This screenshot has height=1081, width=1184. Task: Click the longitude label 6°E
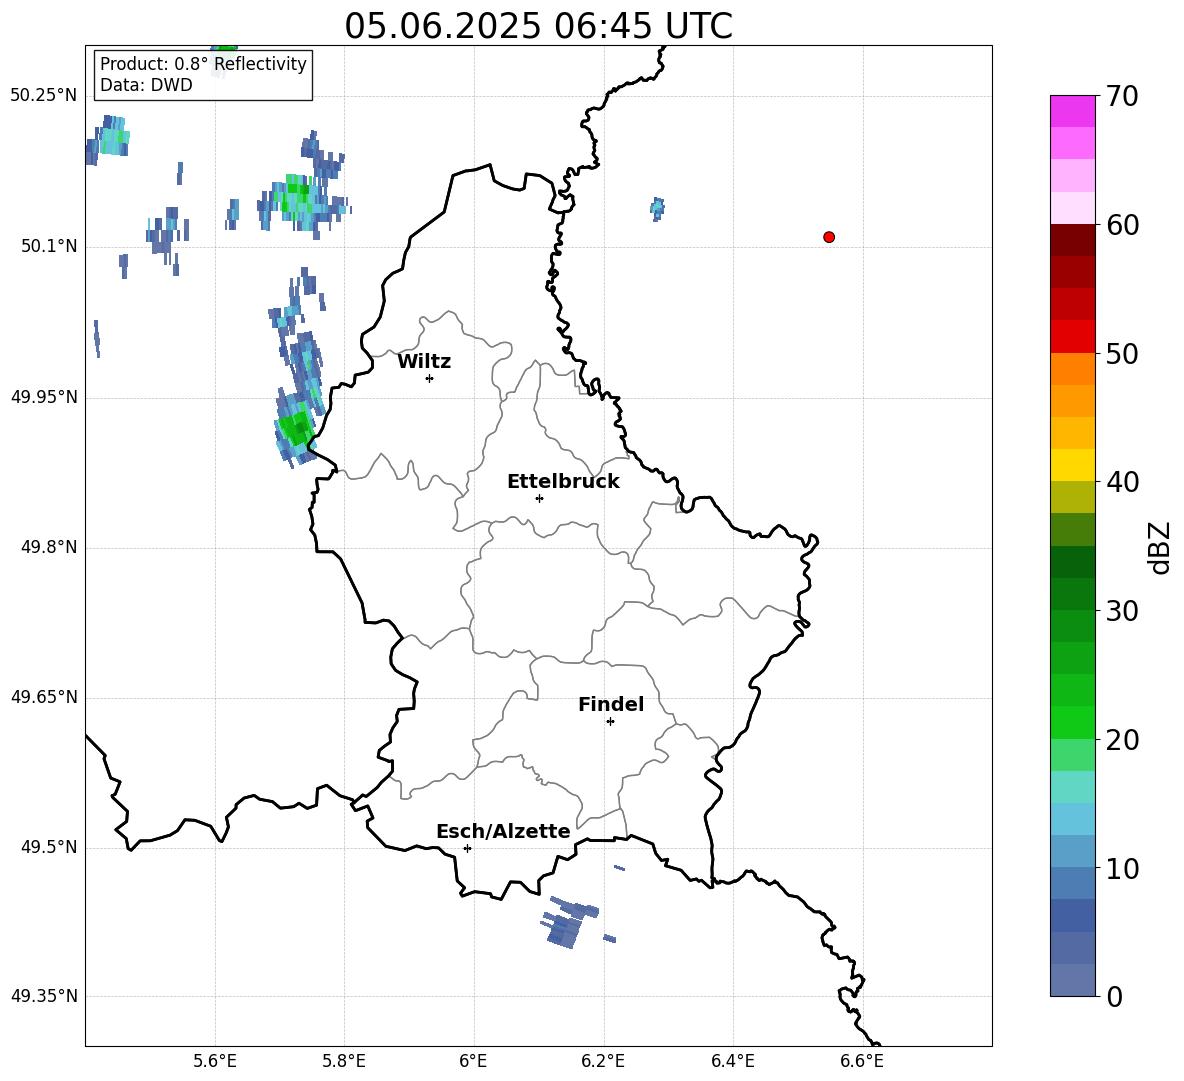coord(473,1061)
